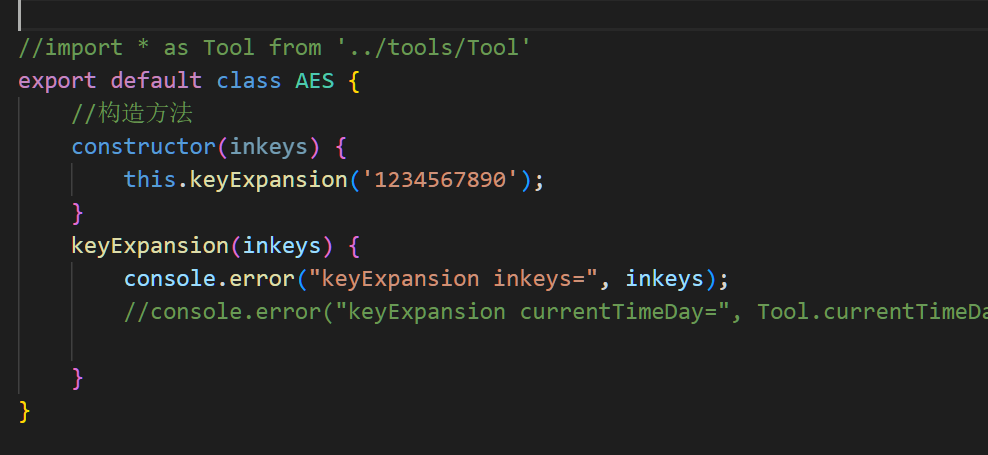Click inkeys parameter in keyExpansion definition
Image resolution: width=988 pixels, height=455 pixels.
(x=282, y=245)
